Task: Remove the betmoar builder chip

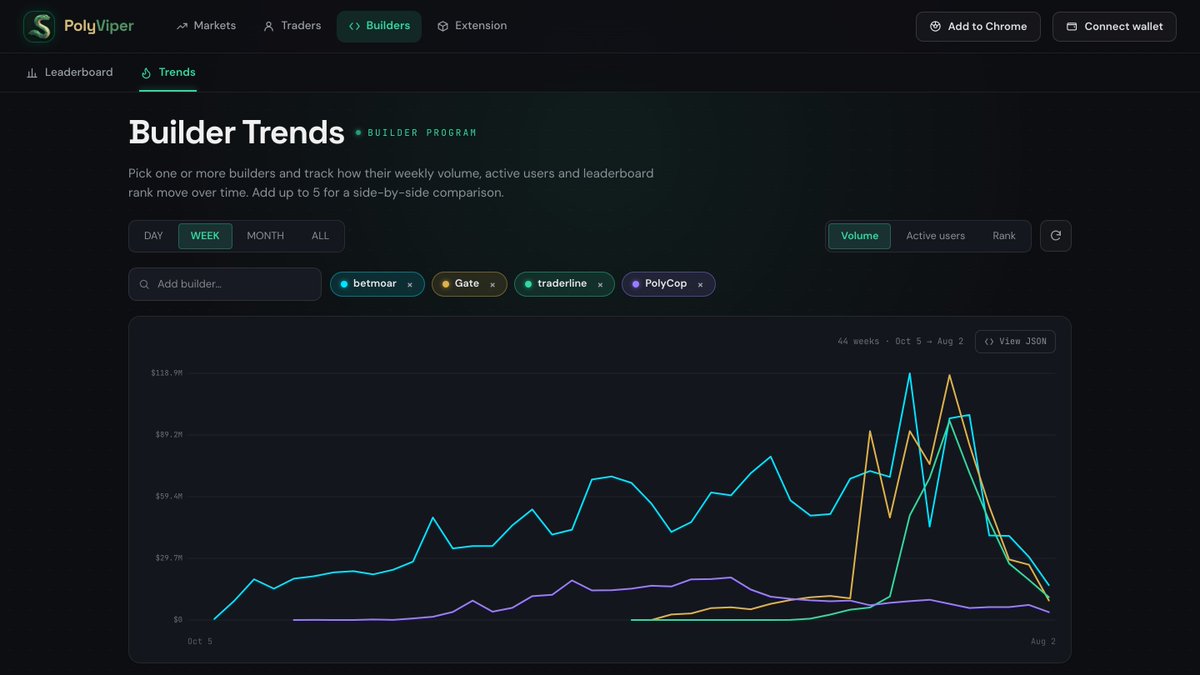Action: [x=410, y=285]
